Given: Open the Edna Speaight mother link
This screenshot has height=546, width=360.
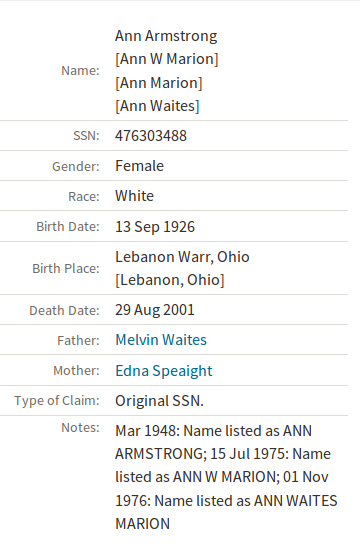Looking at the screenshot, I should pyautogui.click(x=164, y=371).
